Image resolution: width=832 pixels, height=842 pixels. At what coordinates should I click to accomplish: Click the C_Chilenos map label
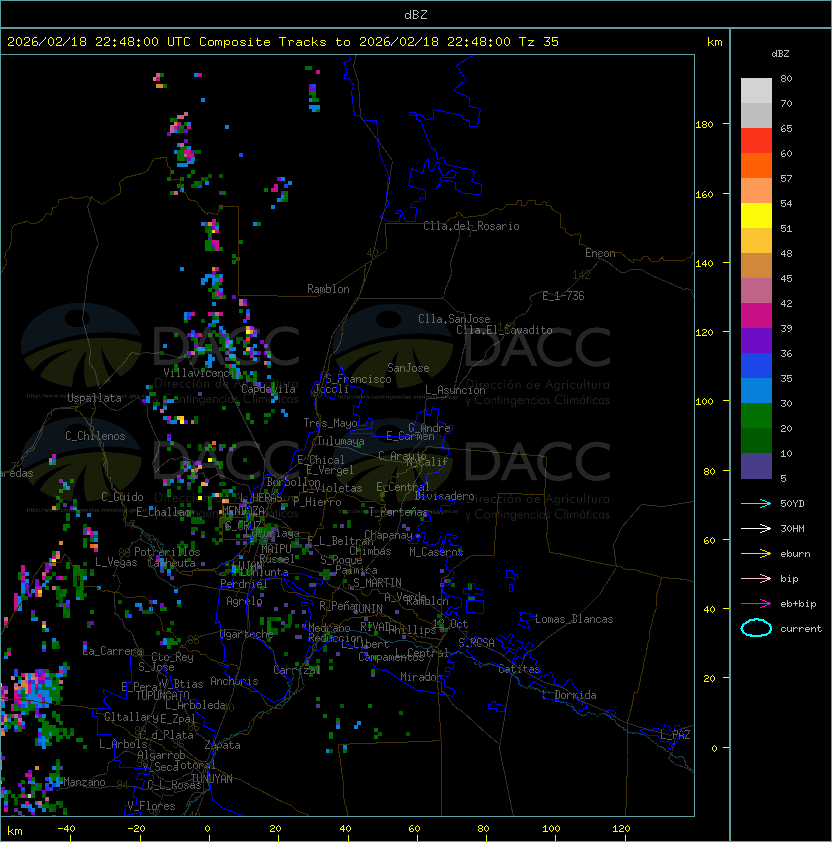95,436
